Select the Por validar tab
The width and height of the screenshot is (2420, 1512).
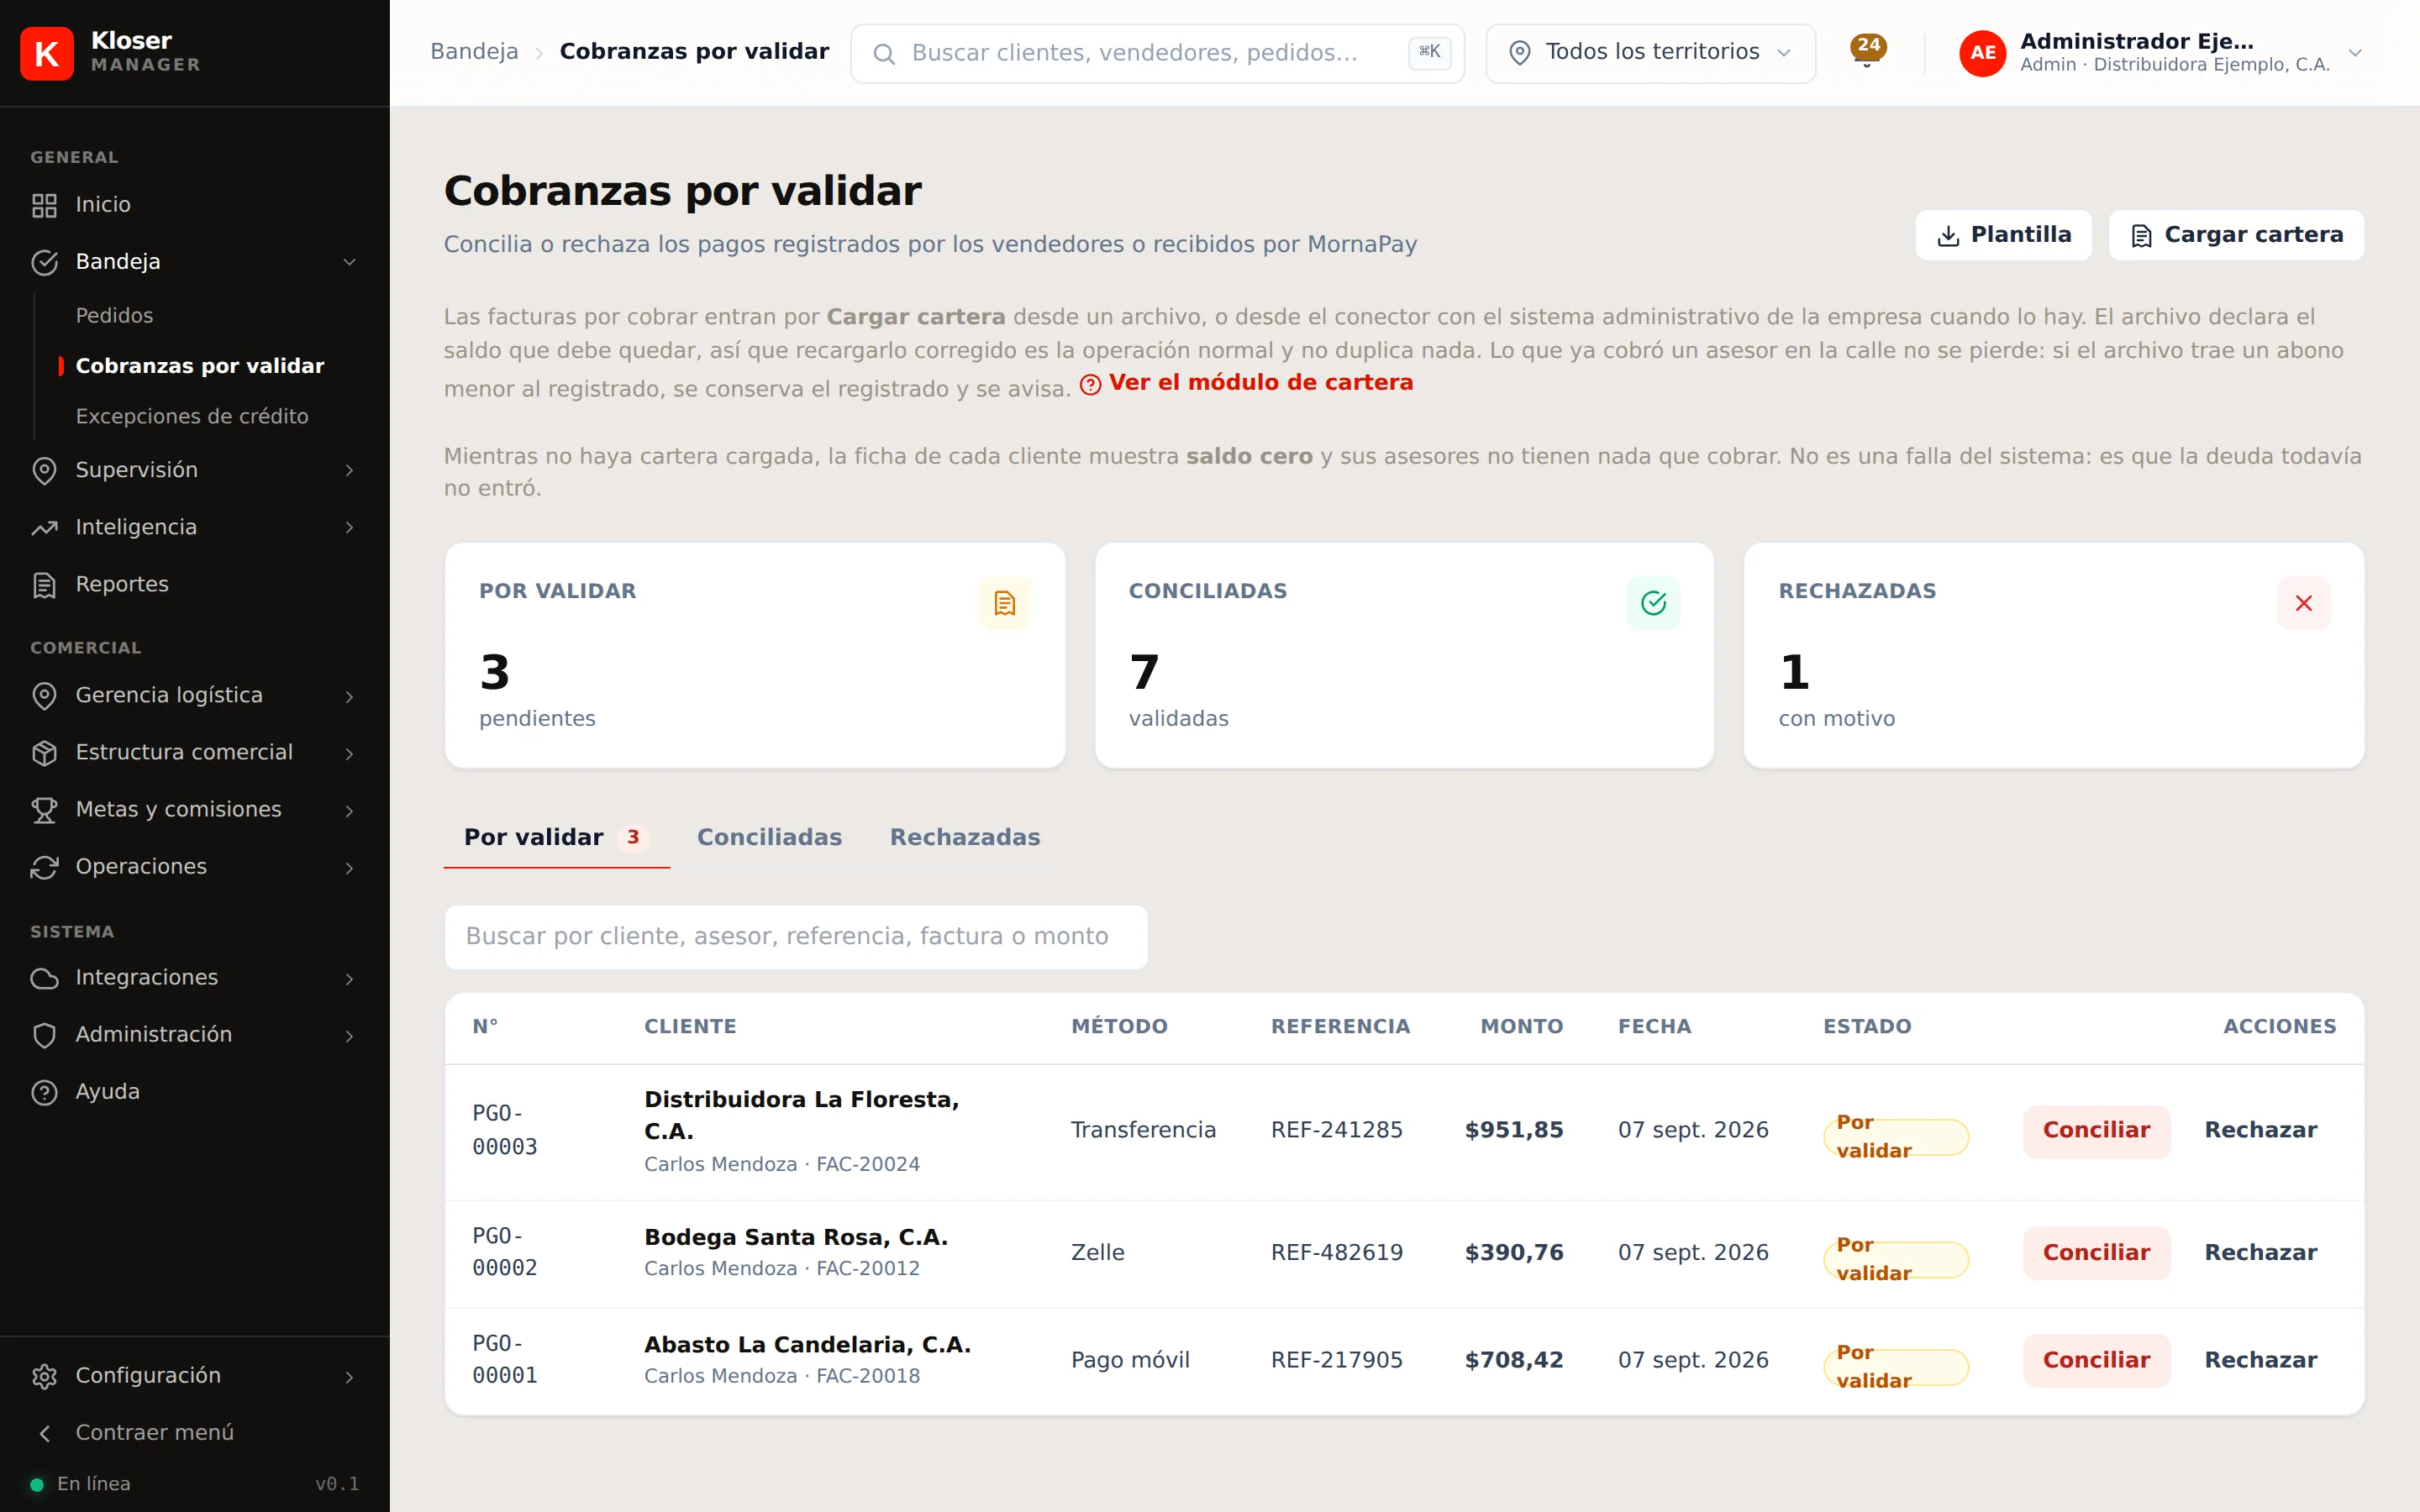[x=556, y=837]
